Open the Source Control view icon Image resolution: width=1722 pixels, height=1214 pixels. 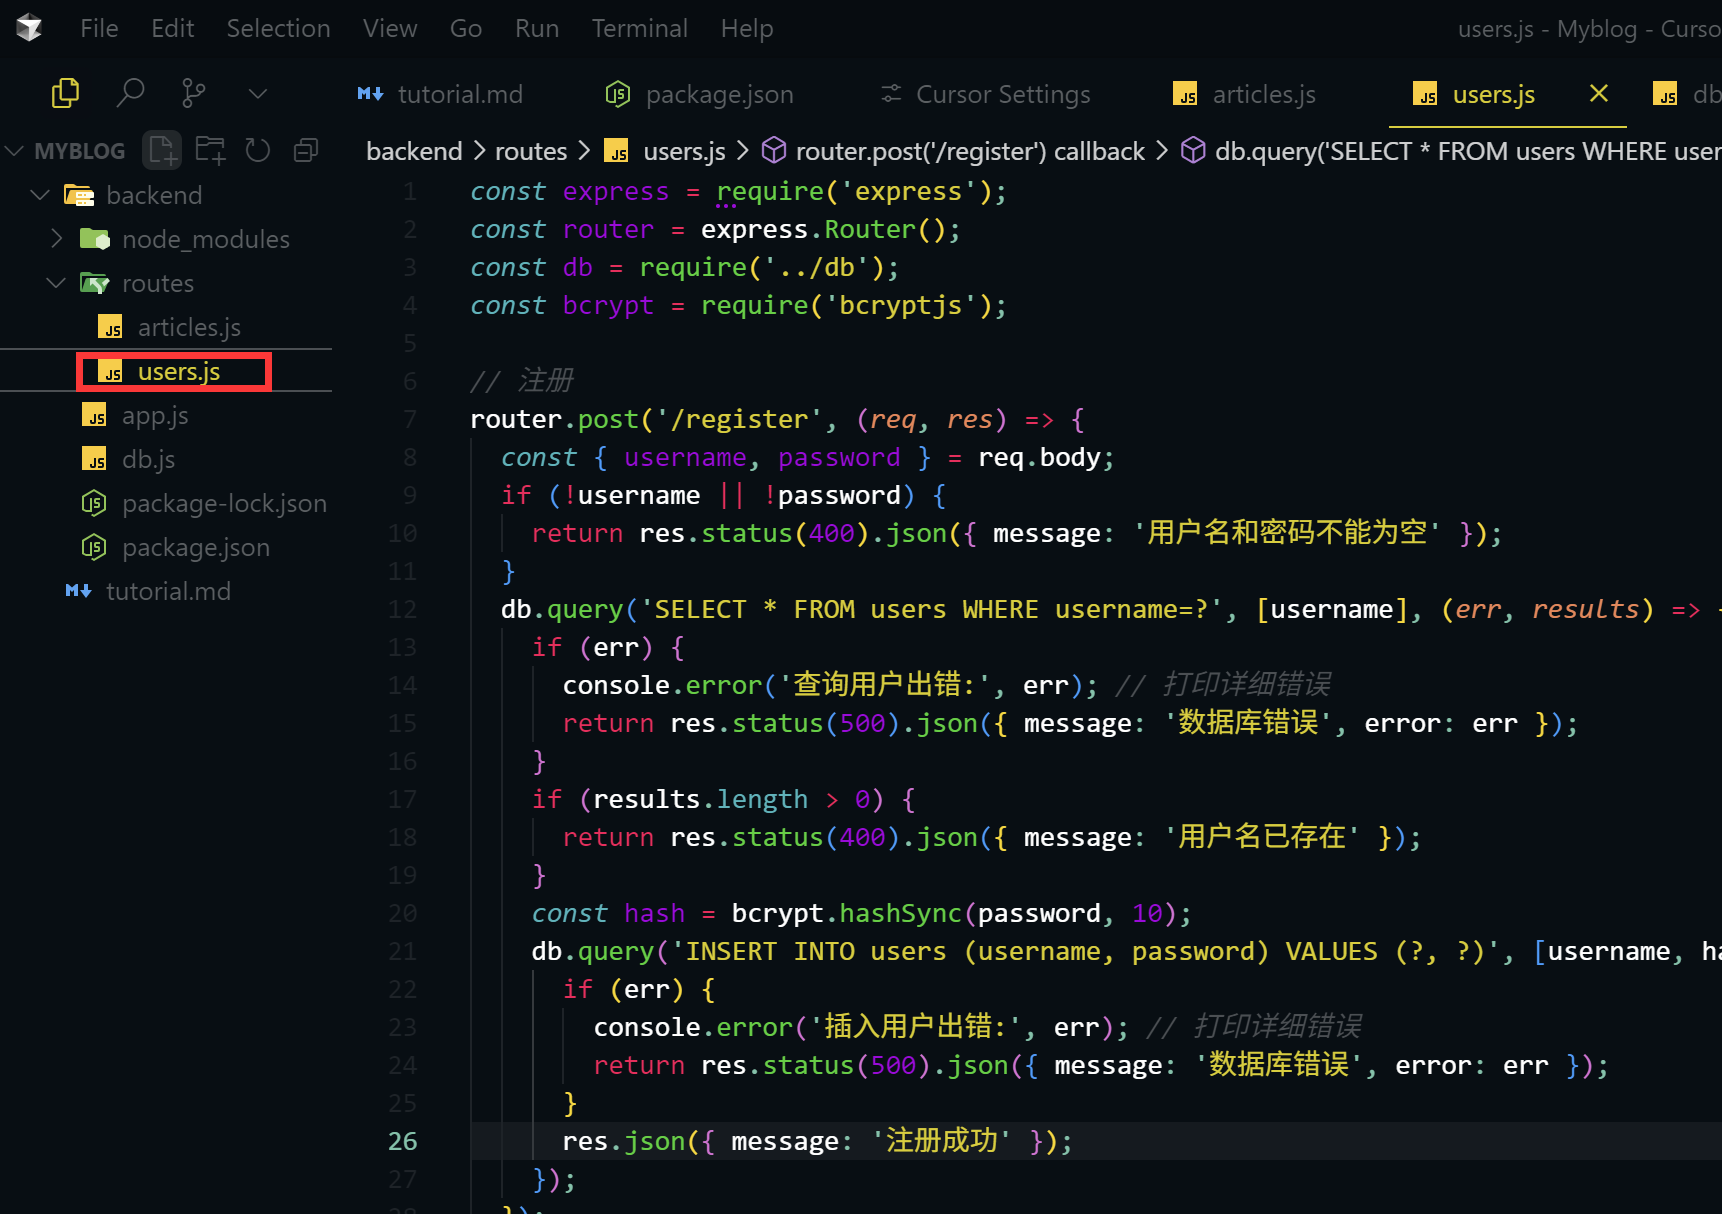[x=193, y=93]
